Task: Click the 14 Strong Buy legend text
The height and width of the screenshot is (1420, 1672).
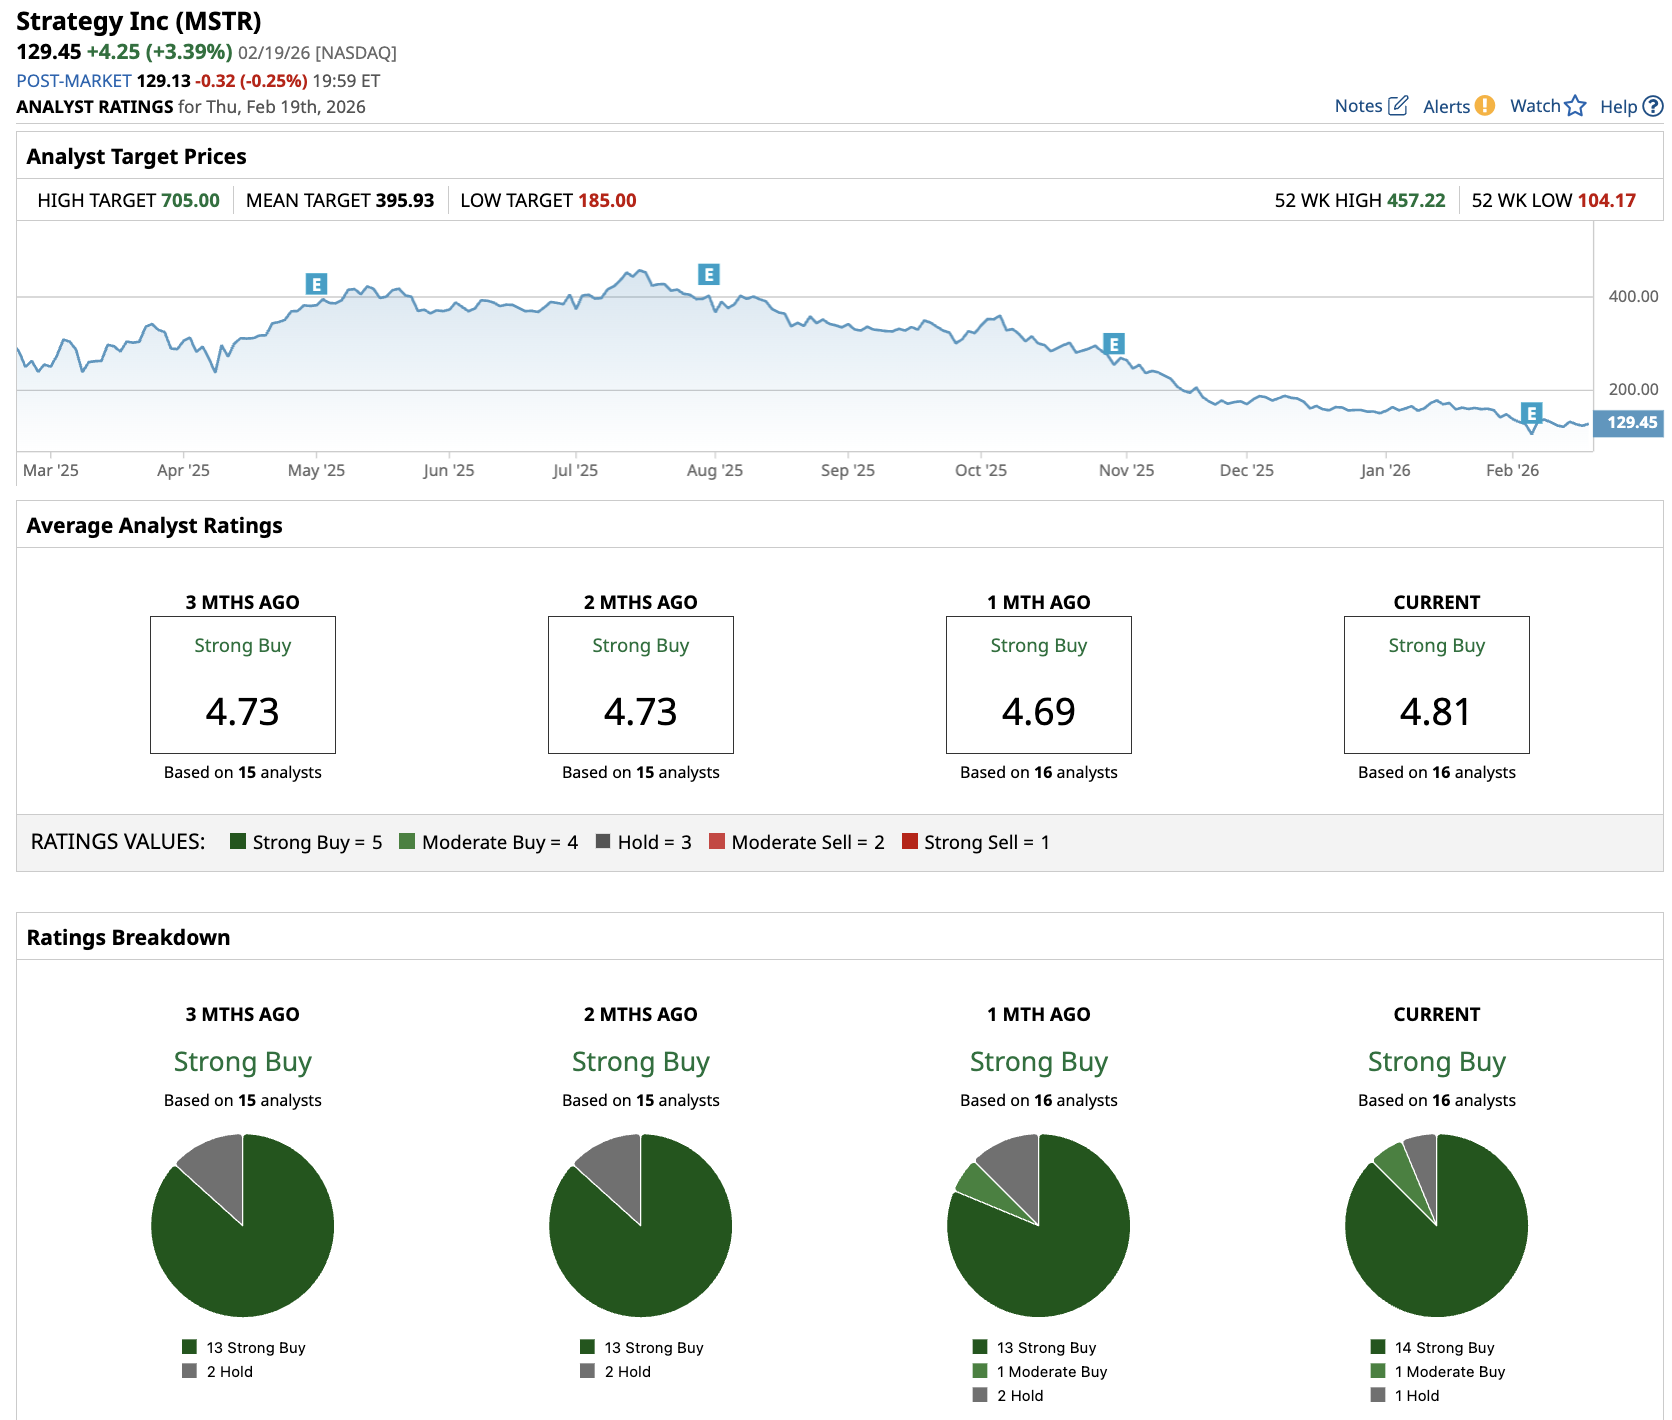Action: point(1445,1348)
